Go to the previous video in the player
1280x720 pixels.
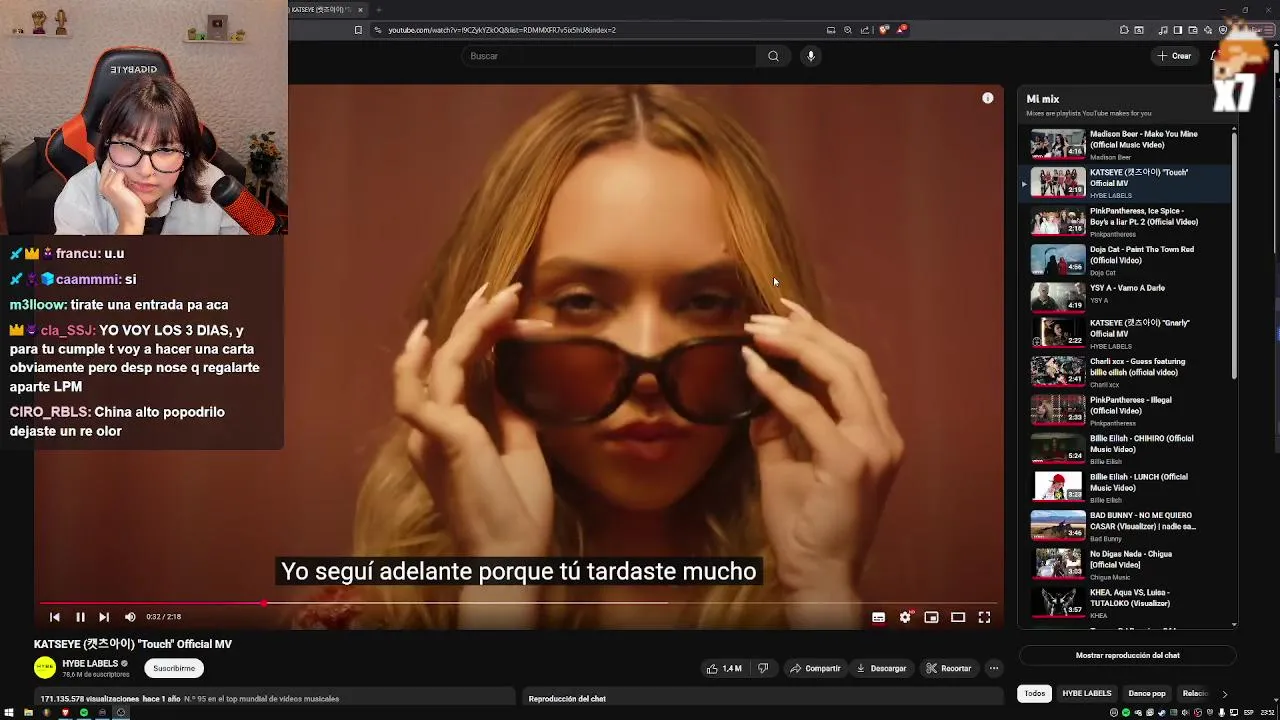tap(55, 617)
